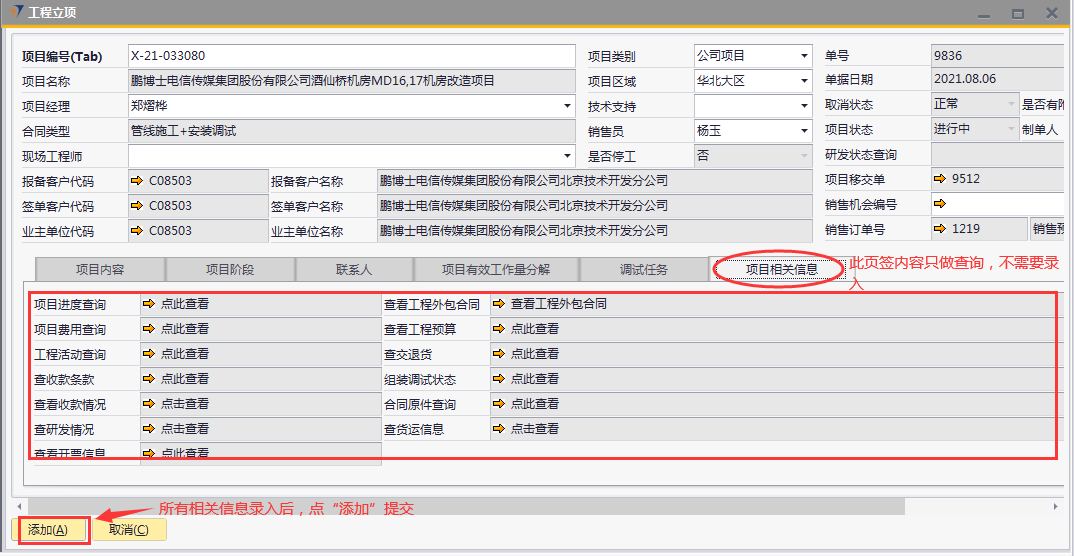Click arrow icon next to 项目费用查询
The width and height of the screenshot is (1074, 556).
149,329
